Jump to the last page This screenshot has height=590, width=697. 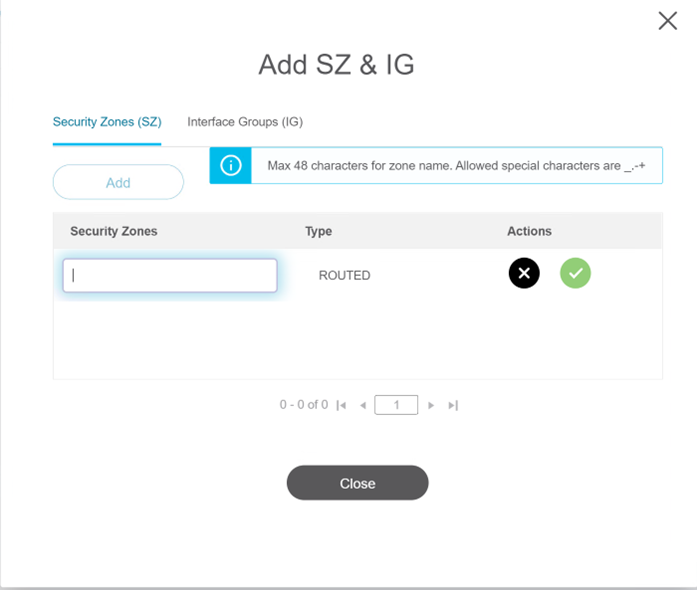point(453,405)
